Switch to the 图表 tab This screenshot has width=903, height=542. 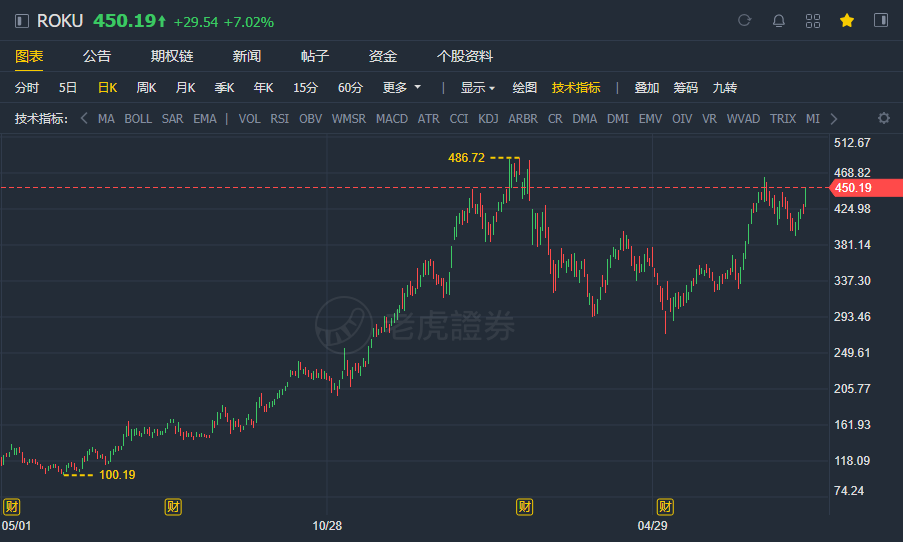click(x=29, y=56)
